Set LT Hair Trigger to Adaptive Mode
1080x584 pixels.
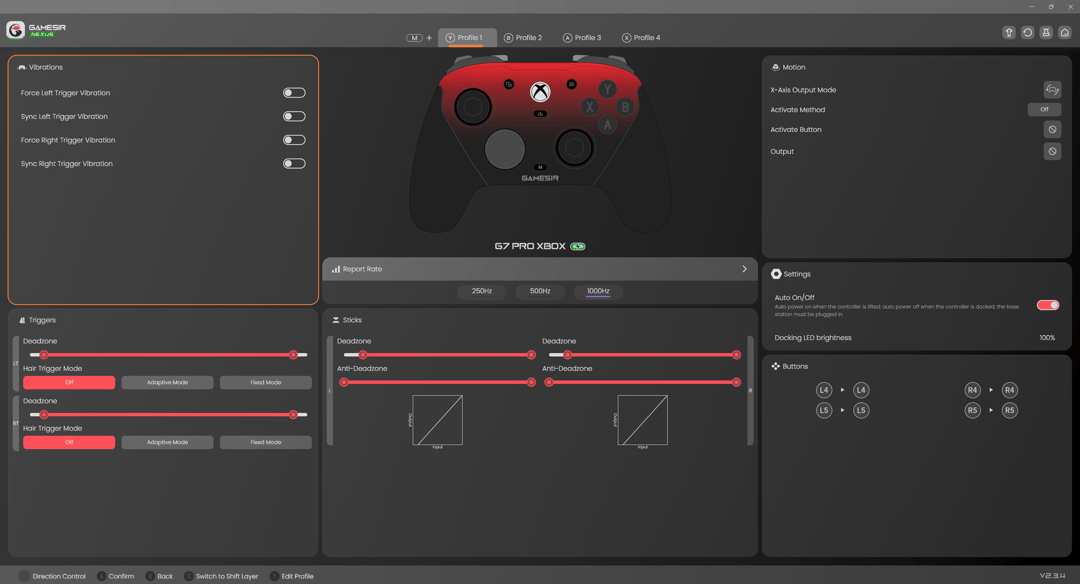(x=167, y=382)
